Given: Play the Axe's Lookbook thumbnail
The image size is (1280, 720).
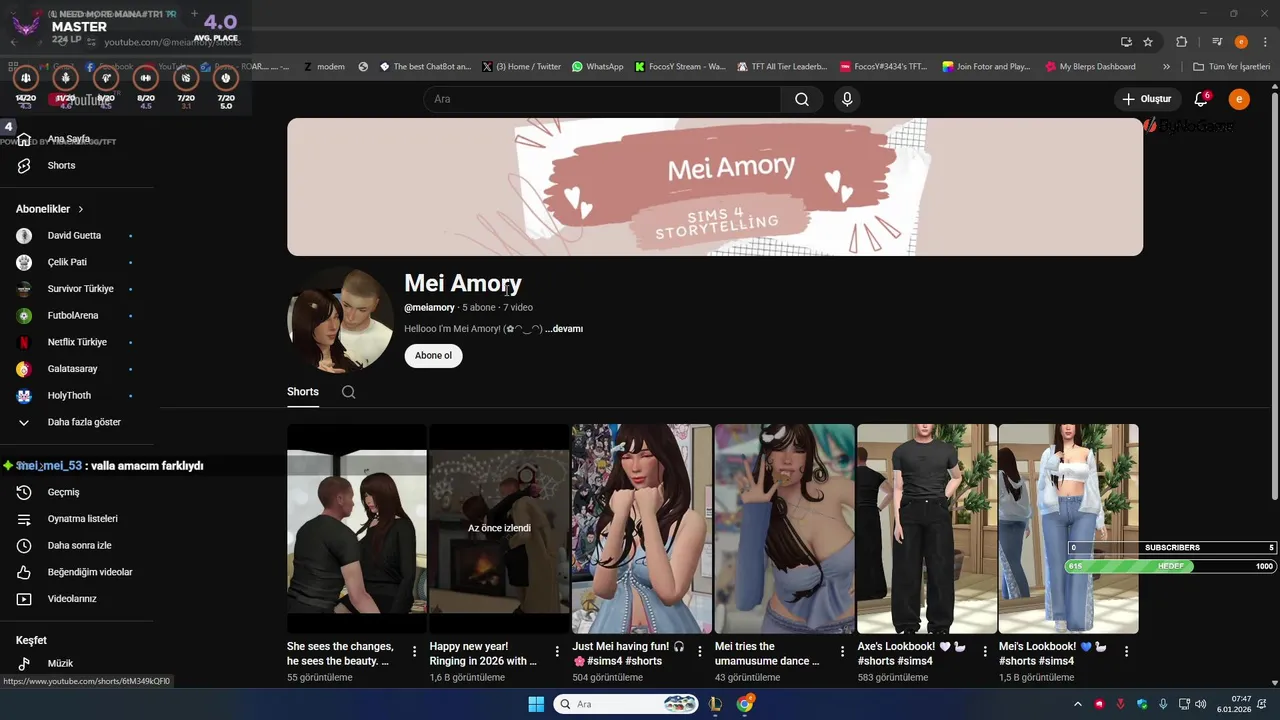Looking at the screenshot, I should point(927,529).
